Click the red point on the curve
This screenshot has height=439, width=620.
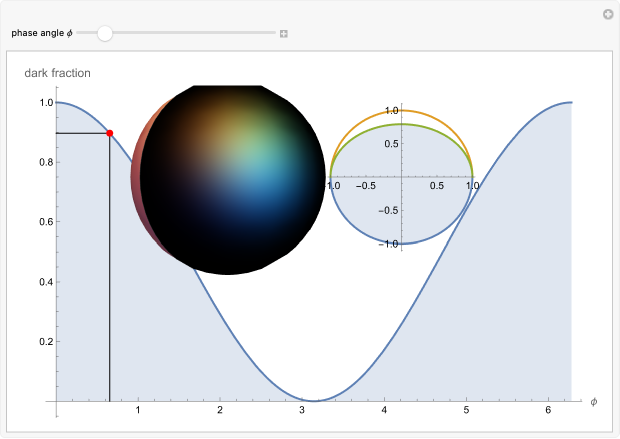point(109,133)
